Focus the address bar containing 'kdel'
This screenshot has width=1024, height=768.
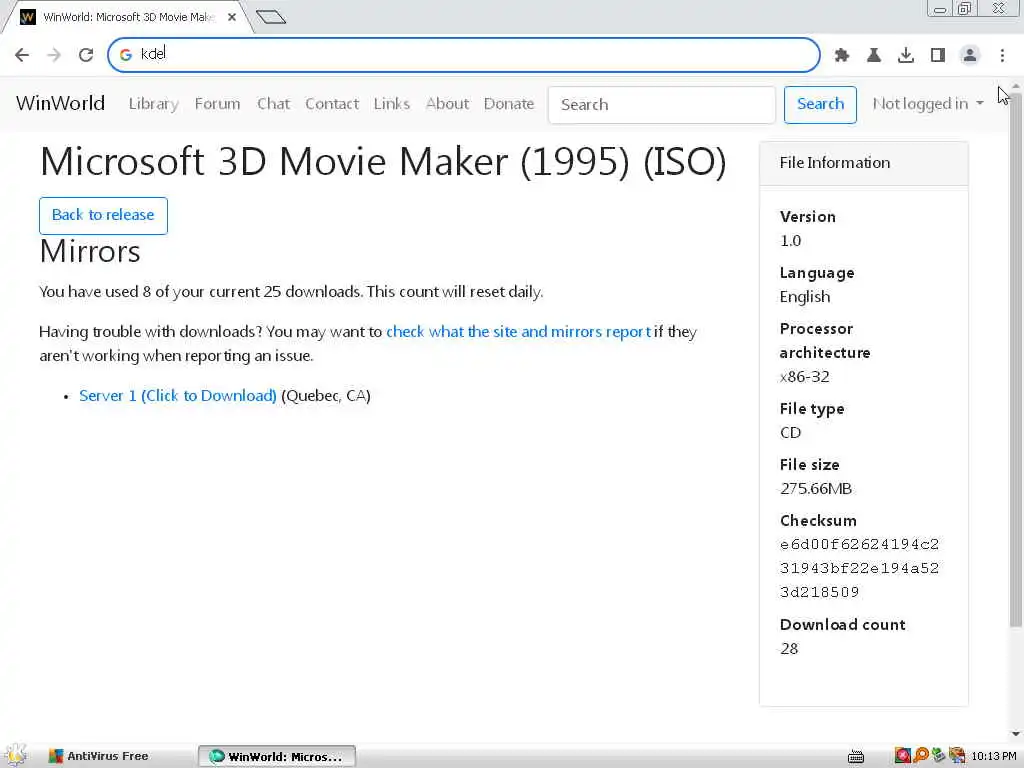464,55
